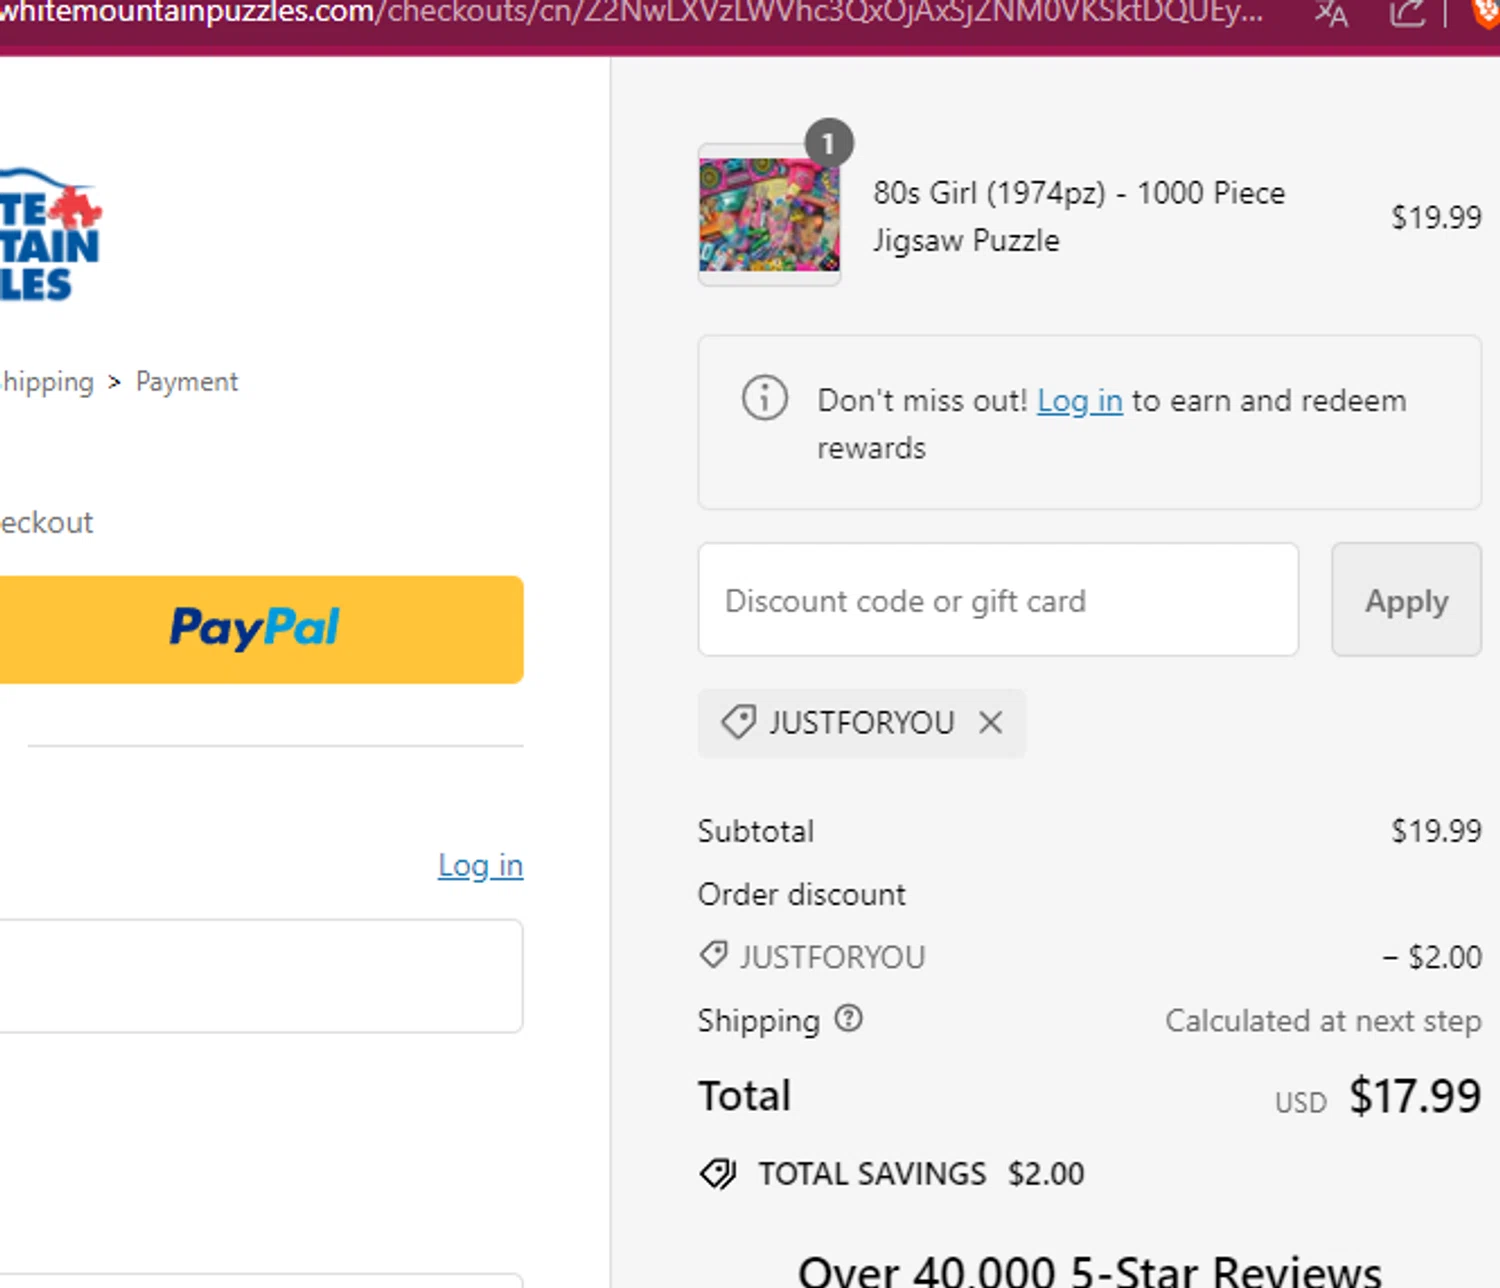Click the Log in link above contact field
This screenshot has width=1500, height=1288.
[x=480, y=865]
